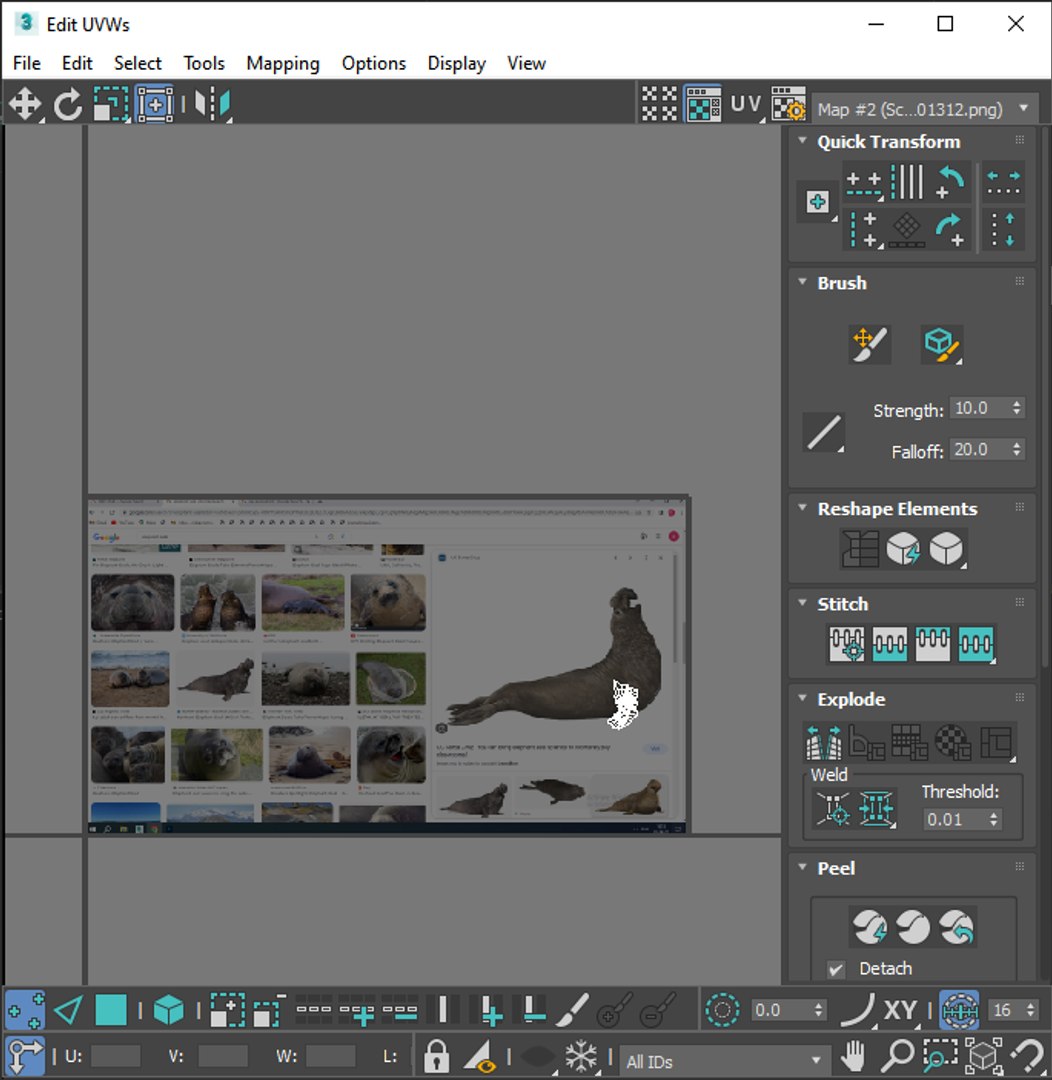Click the Stitch to Source icon

tap(933, 644)
